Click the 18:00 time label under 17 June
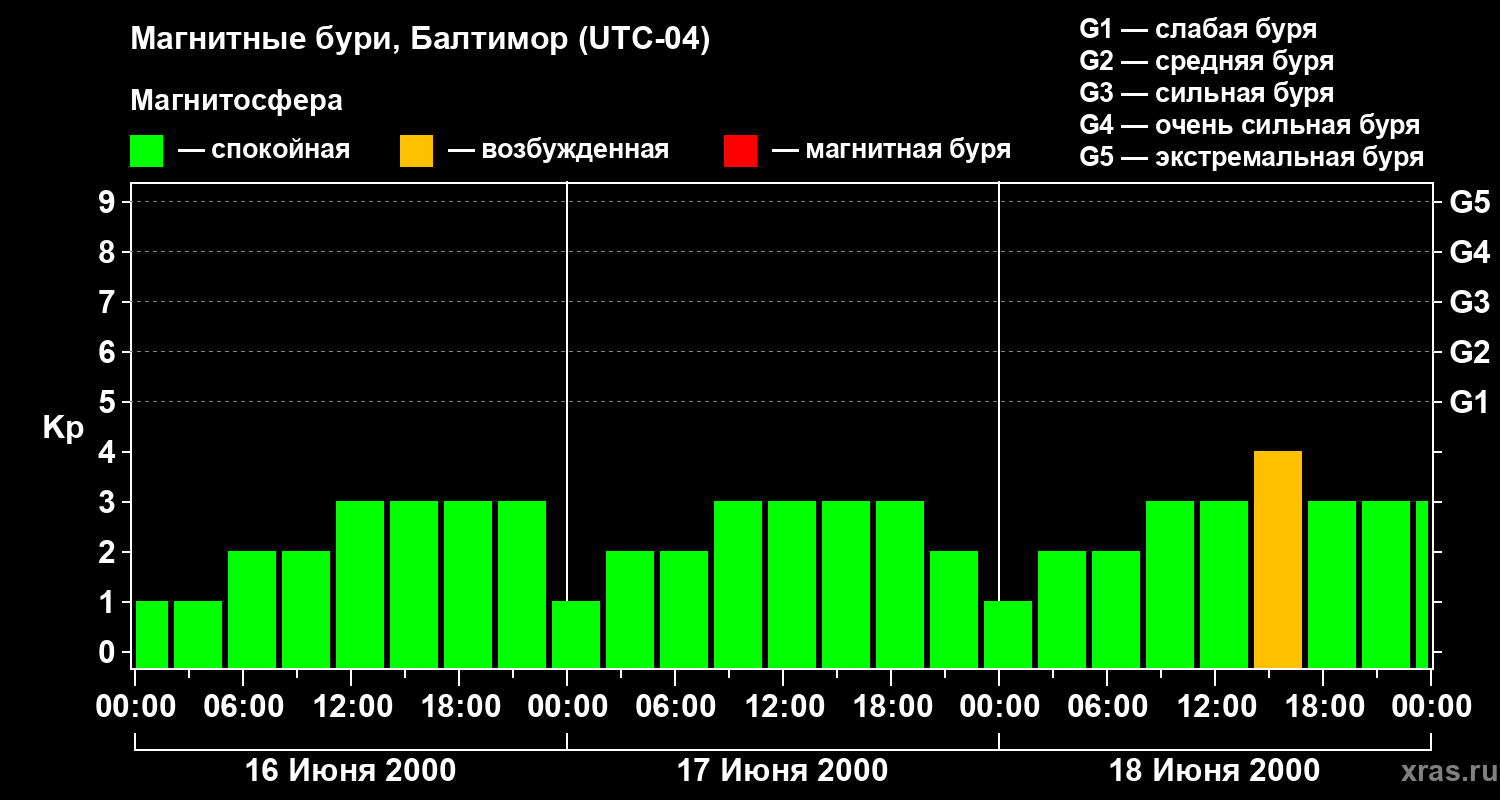 (891, 707)
